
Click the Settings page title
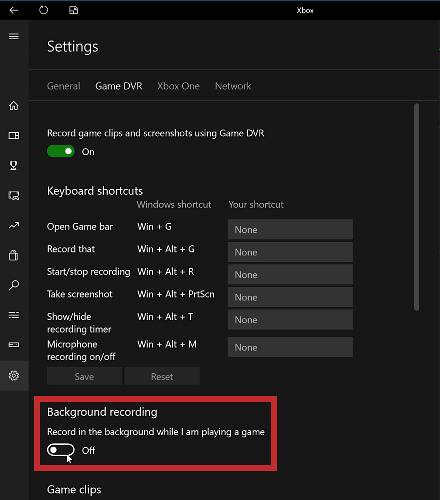pos(72,47)
